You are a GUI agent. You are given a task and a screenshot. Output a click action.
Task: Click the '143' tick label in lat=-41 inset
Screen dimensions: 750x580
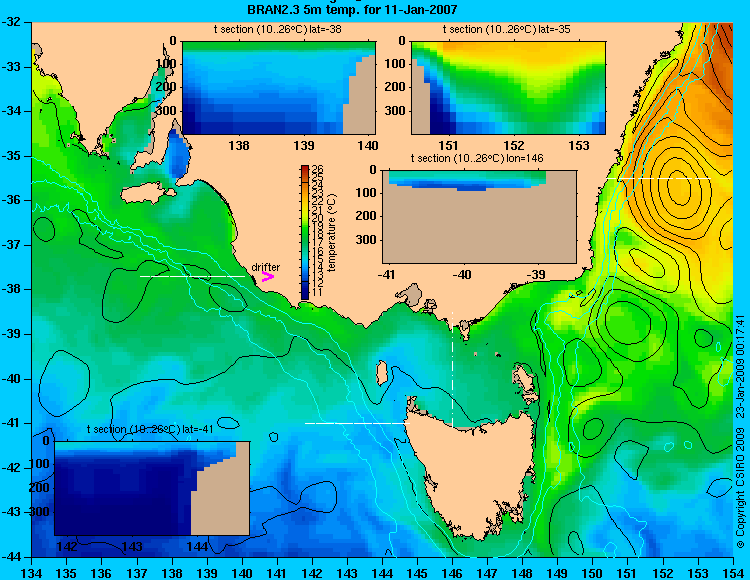point(132,546)
